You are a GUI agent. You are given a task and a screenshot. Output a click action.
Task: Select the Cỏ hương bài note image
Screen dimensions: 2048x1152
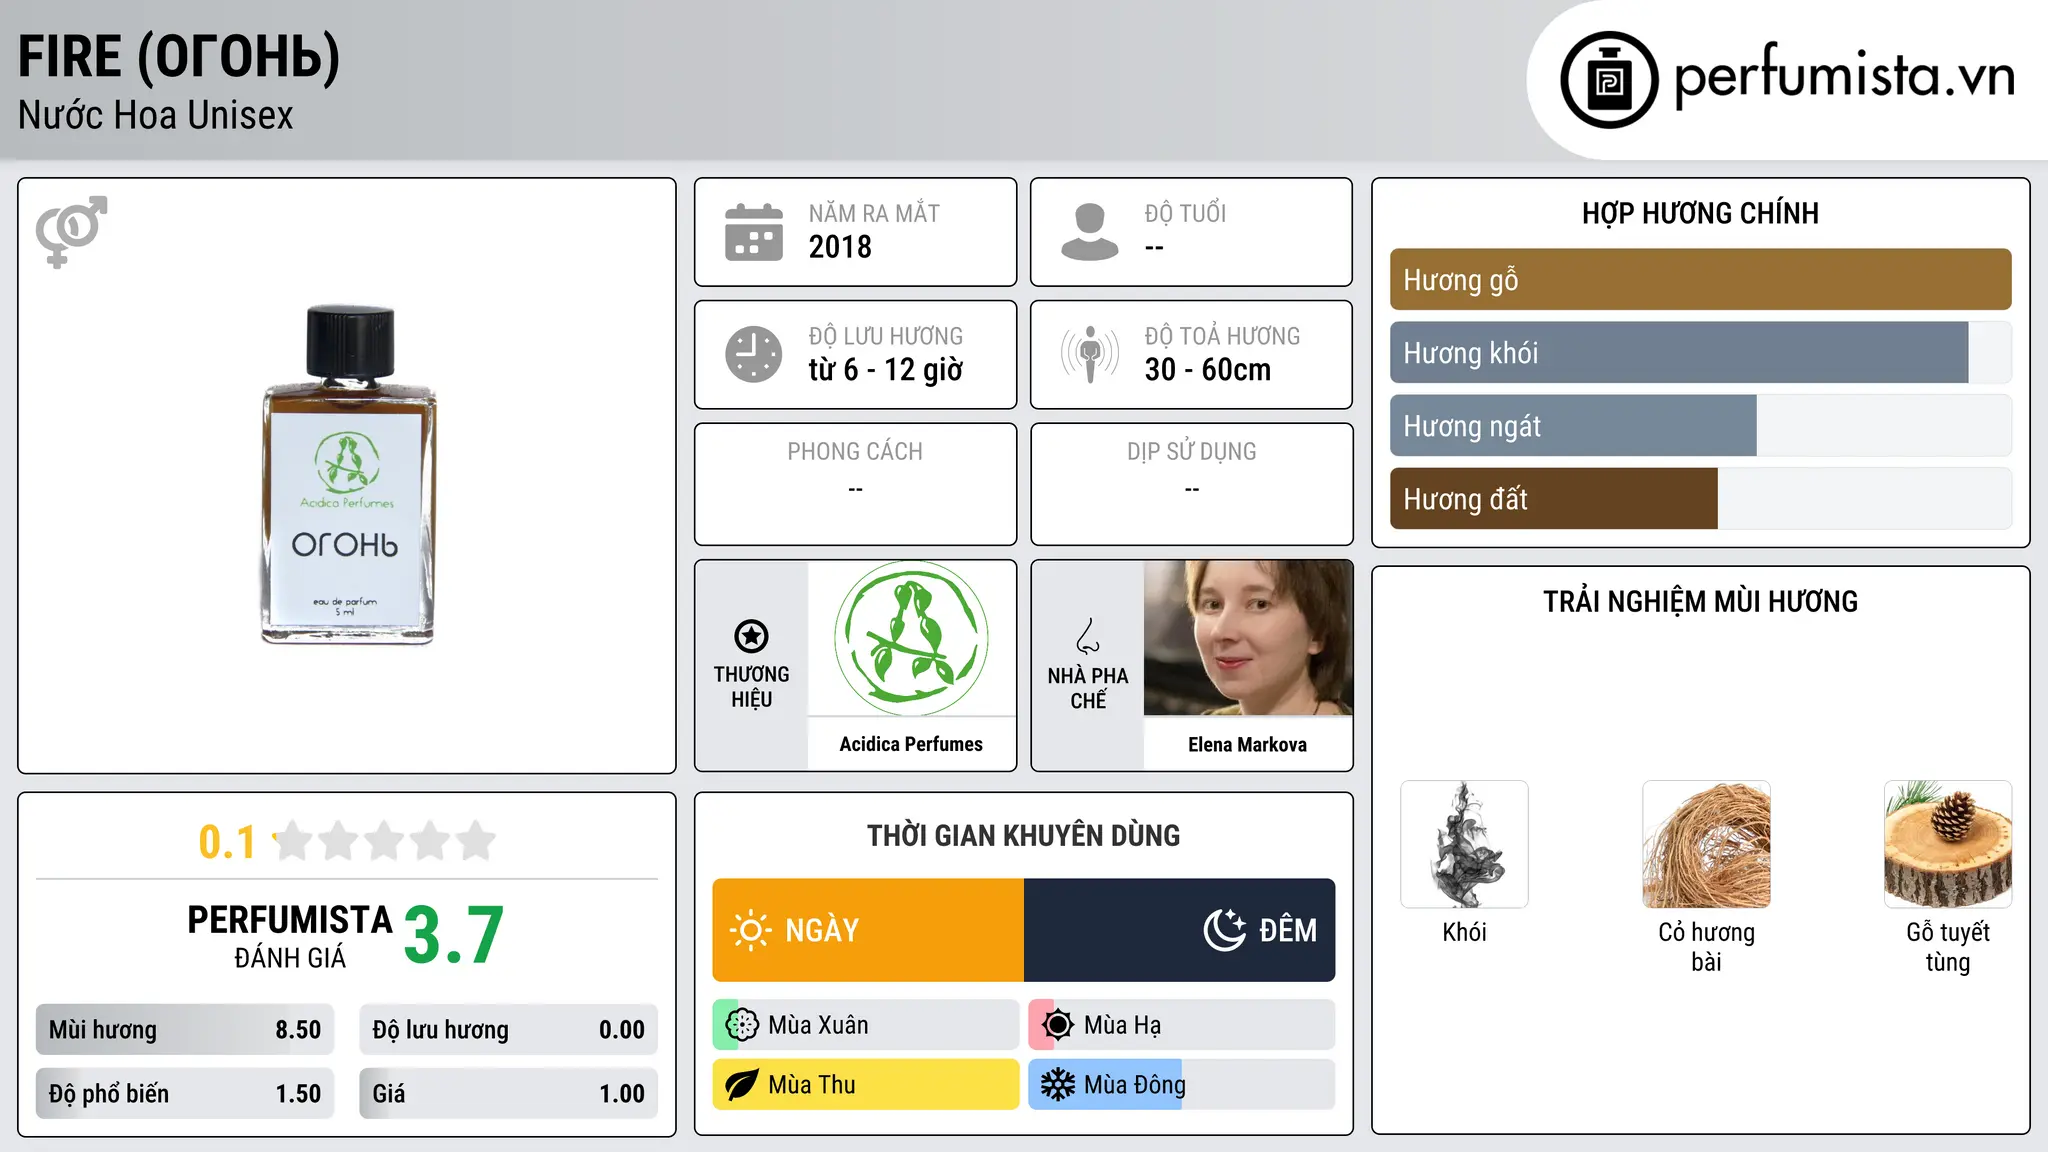1706,844
